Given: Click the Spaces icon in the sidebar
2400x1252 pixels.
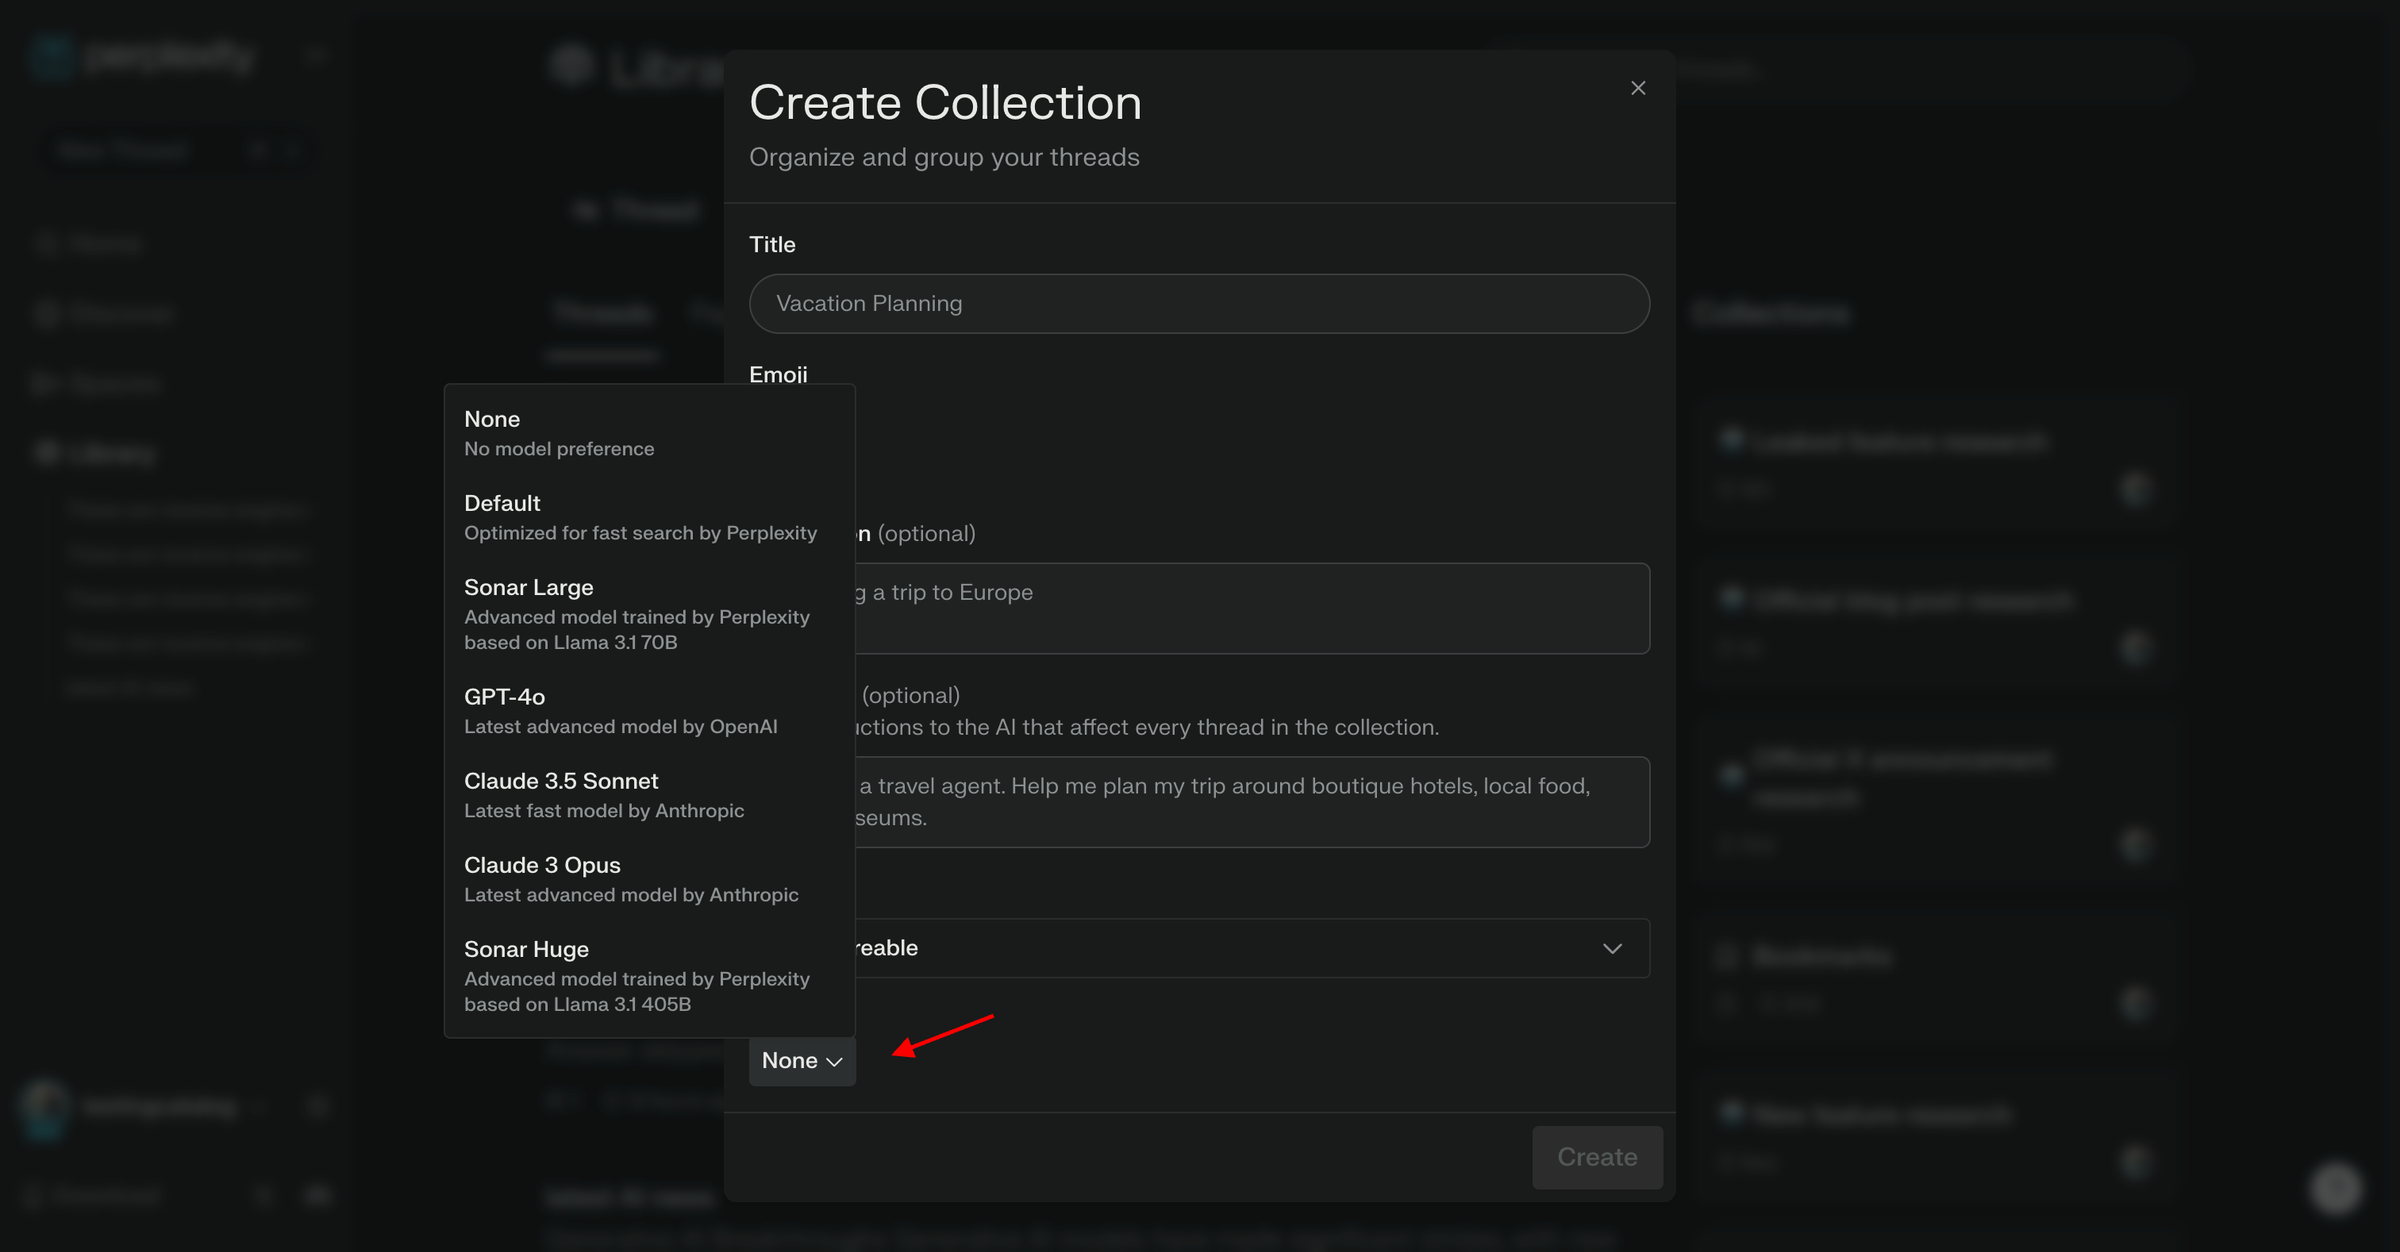Looking at the screenshot, I should (x=47, y=383).
